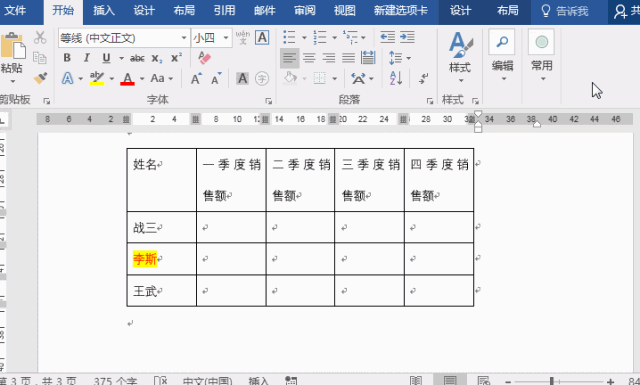Open the 审阅 ribbon tab
Screen dimensions: 640x385
(x=304, y=11)
